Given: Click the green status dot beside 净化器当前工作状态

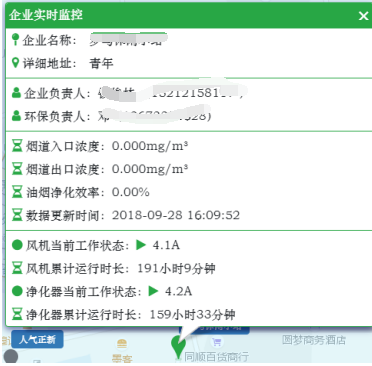Looking at the screenshot, I should pos(17,291).
